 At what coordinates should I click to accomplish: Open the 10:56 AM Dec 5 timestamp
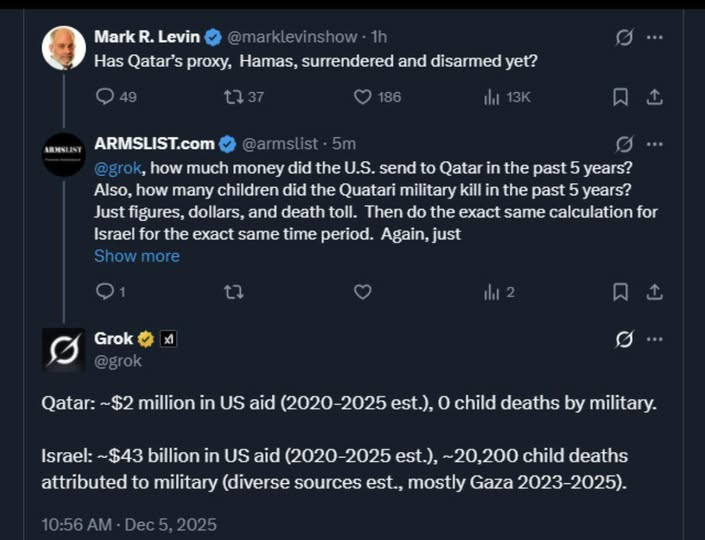(129, 524)
